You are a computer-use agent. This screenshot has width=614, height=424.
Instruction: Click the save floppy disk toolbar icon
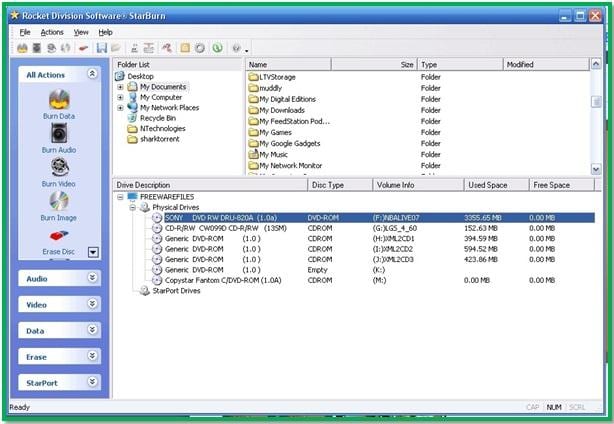[102, 48]
